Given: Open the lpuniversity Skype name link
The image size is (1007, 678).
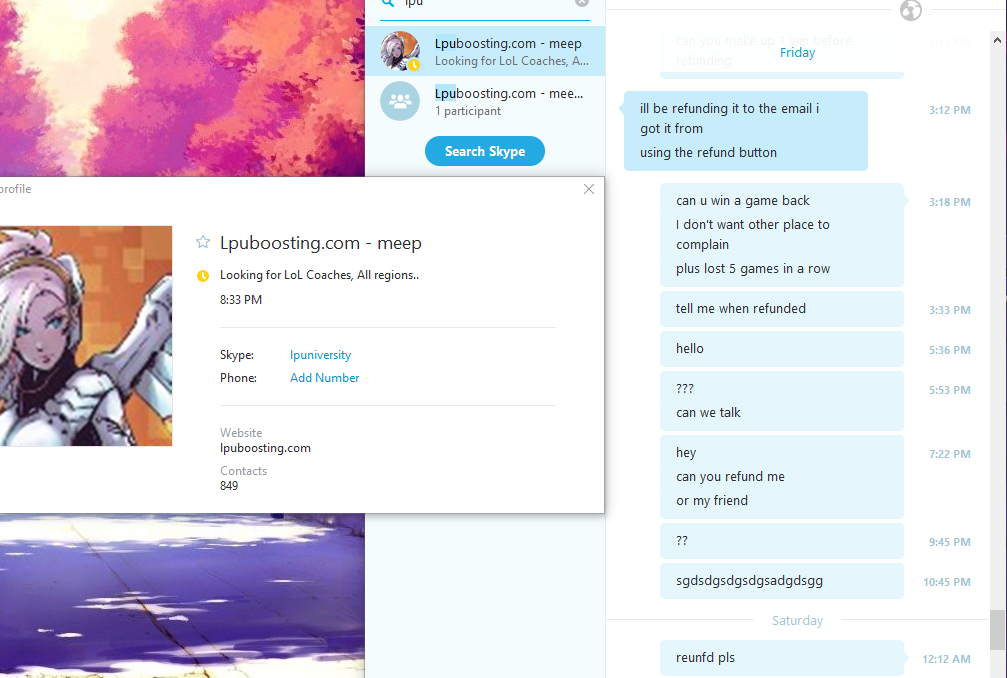Looking at the screenshot, I should pyautogui.click(x=320, y=355).
